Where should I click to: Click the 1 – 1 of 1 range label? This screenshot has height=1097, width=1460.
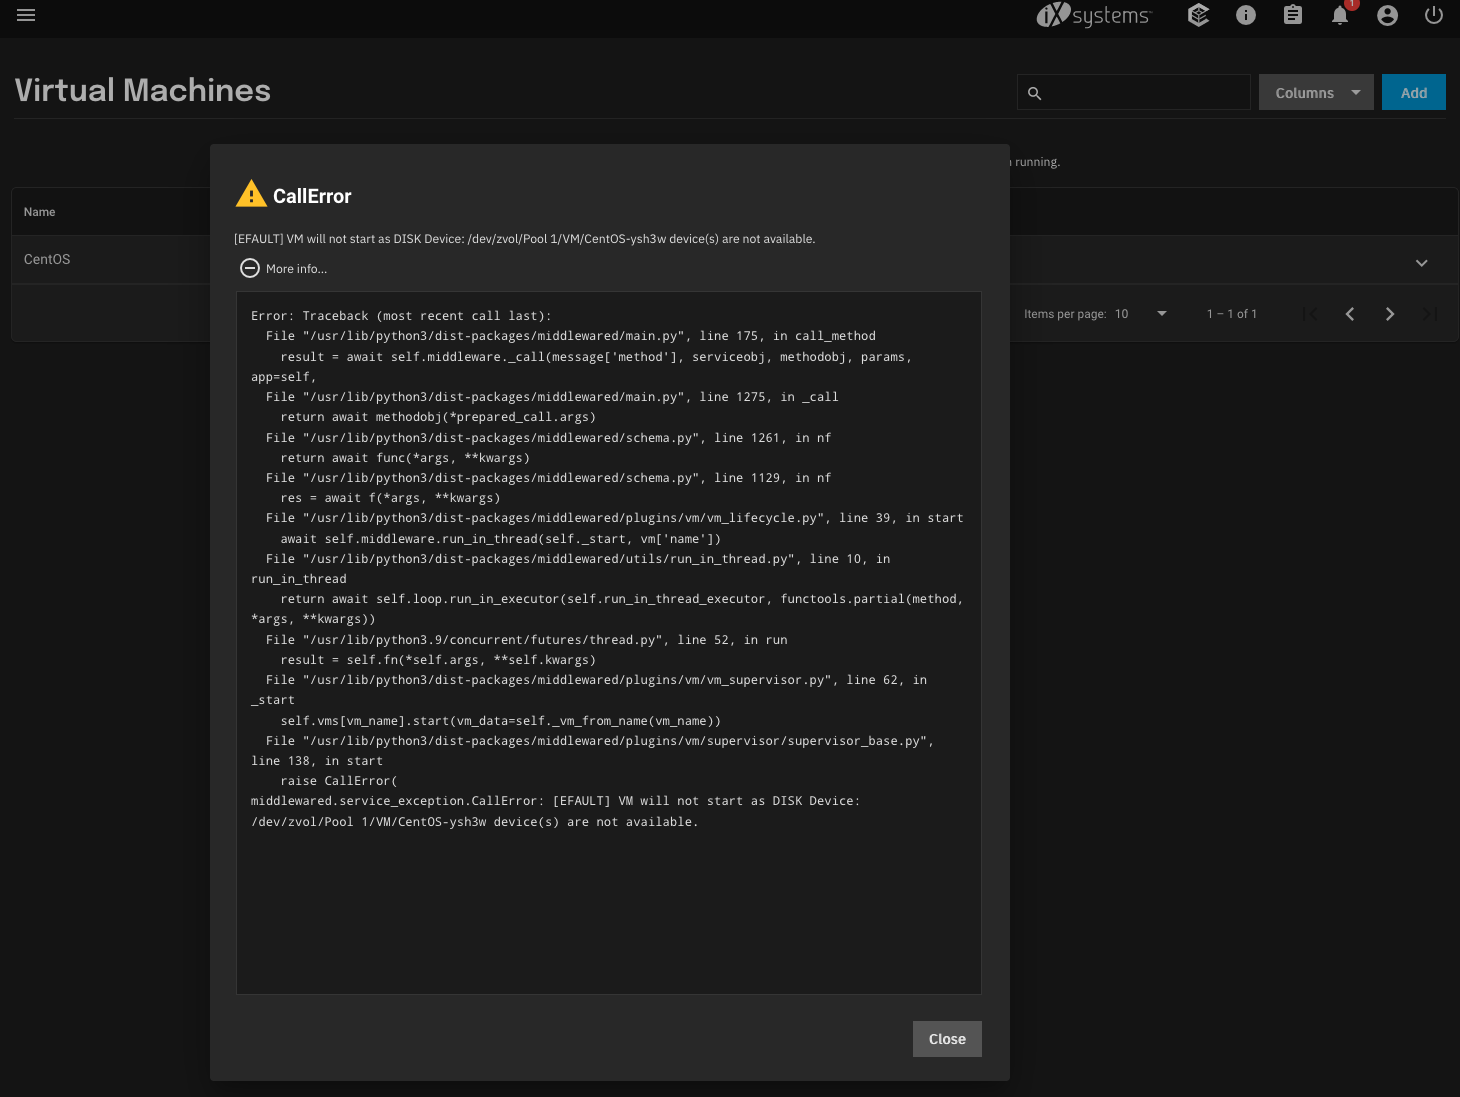tap(1232, 314)
